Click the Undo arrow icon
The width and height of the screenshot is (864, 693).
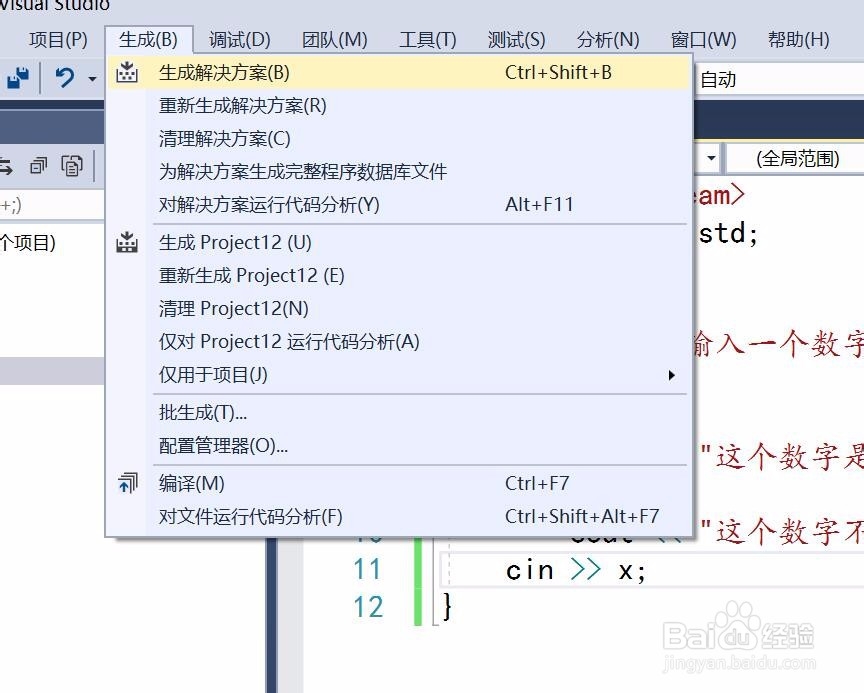(x=65, y=78)
